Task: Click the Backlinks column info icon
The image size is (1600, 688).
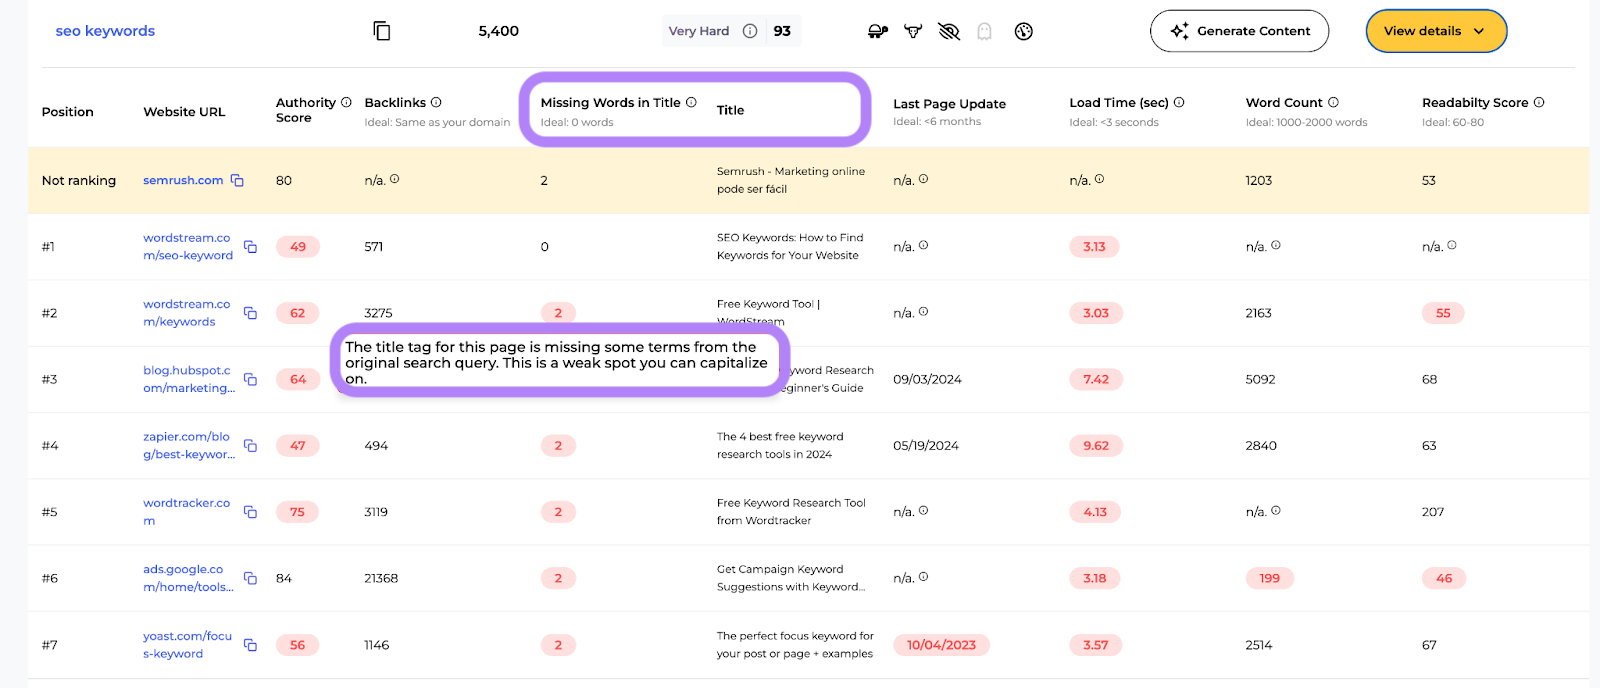Action: pyautogui.click(x=436, y=102)
